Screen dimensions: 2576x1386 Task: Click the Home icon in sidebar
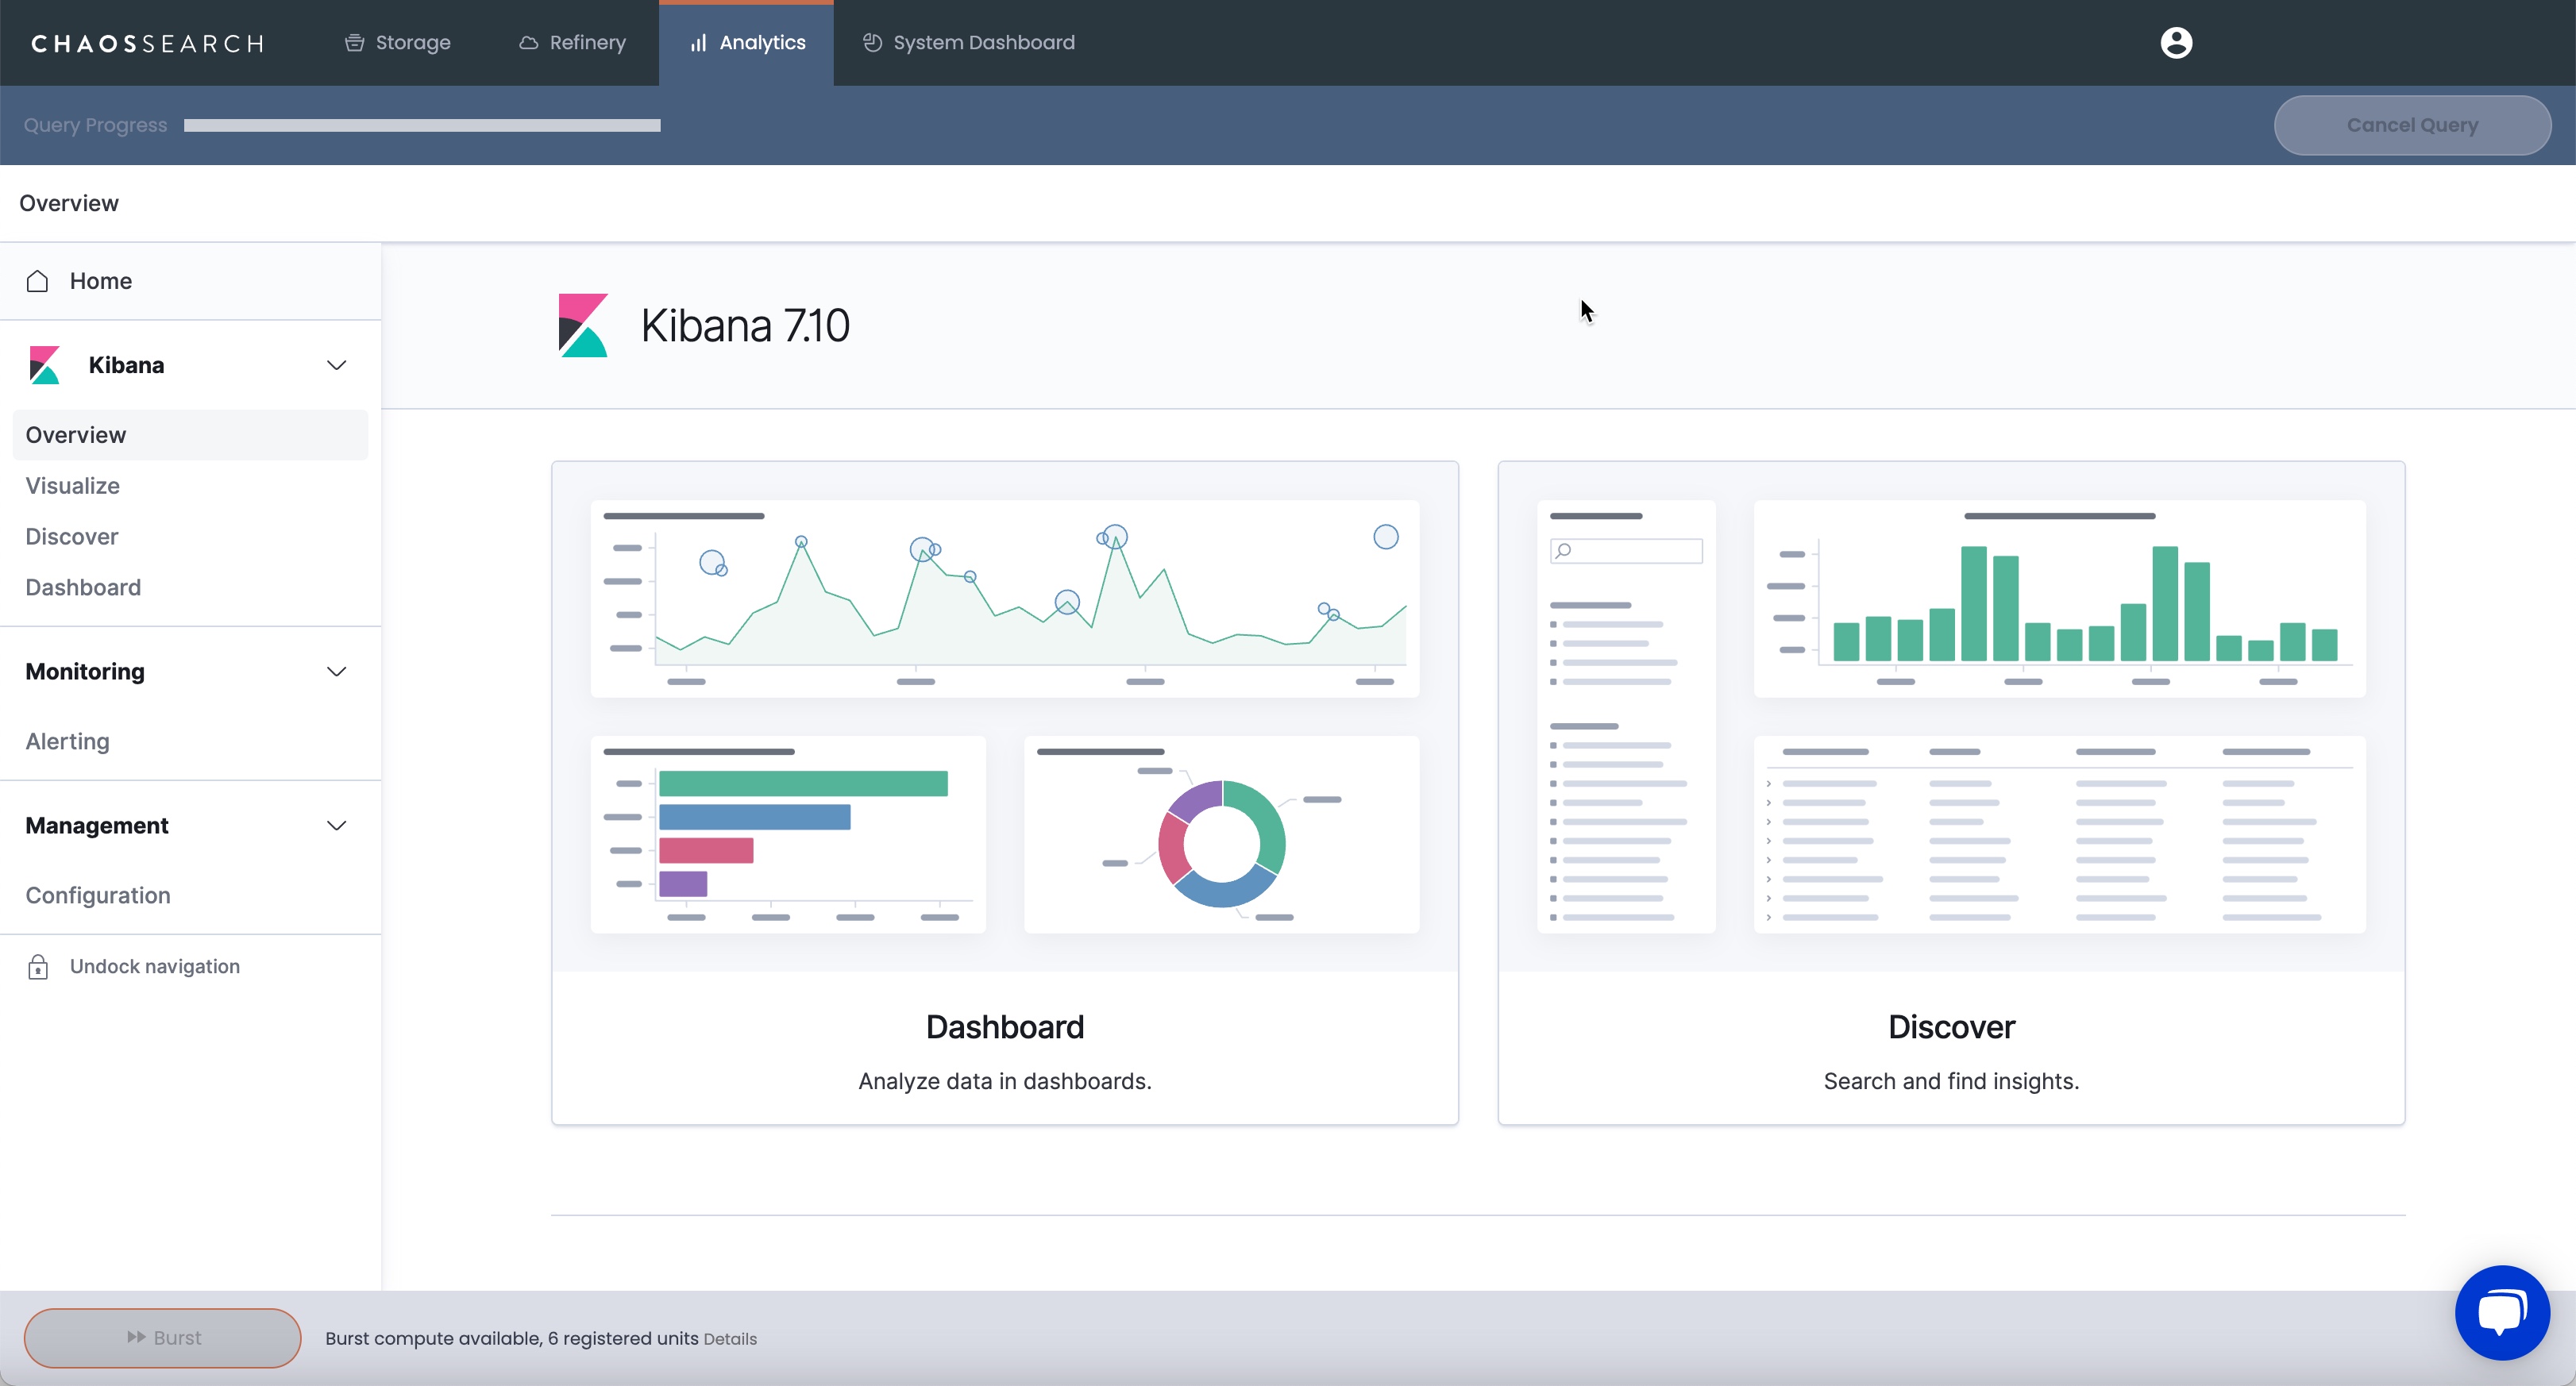point(38,281)
